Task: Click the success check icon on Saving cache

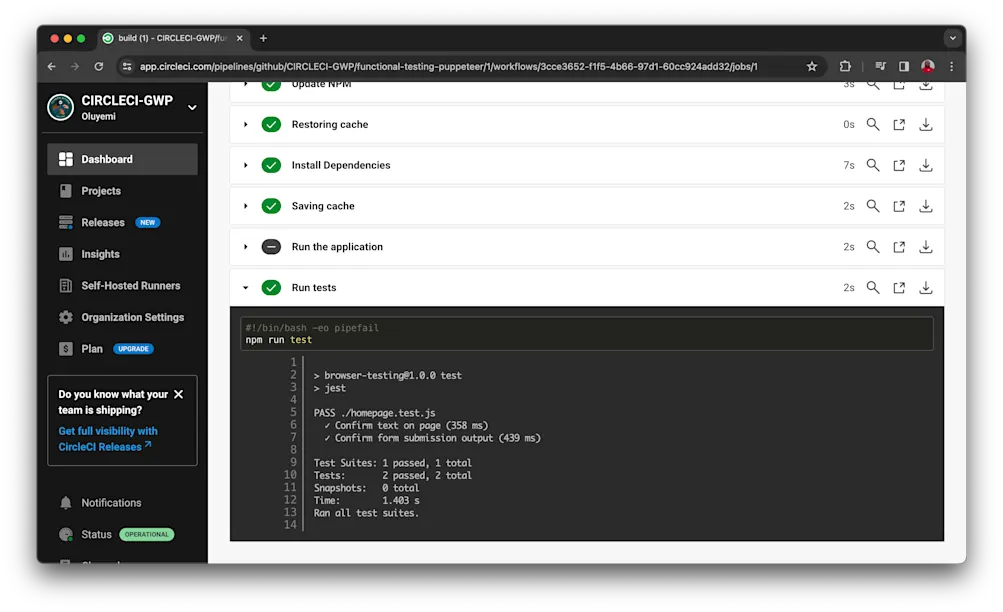Action: (x=270, y=206)
